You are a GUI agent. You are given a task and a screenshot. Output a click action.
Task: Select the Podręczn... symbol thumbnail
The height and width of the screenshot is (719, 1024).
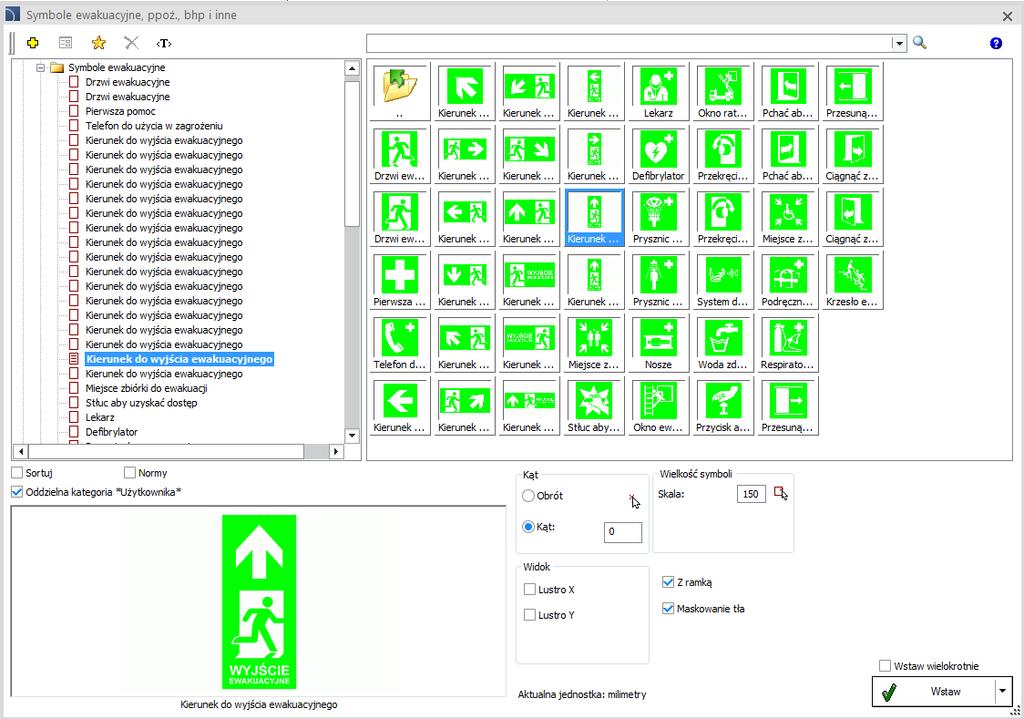(788, 281)
